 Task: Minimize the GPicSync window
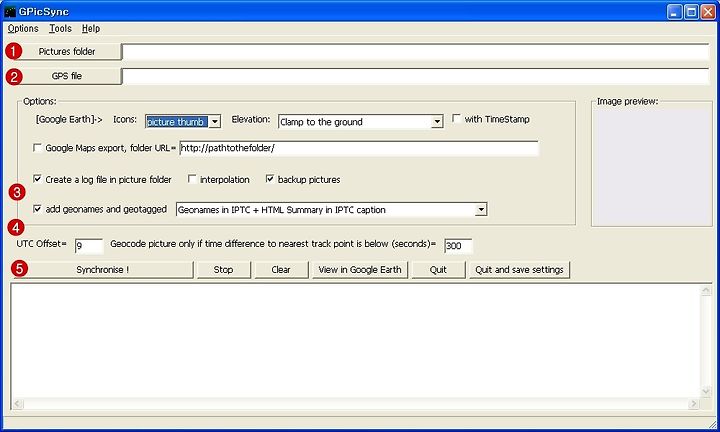click(x=674, y=11)
